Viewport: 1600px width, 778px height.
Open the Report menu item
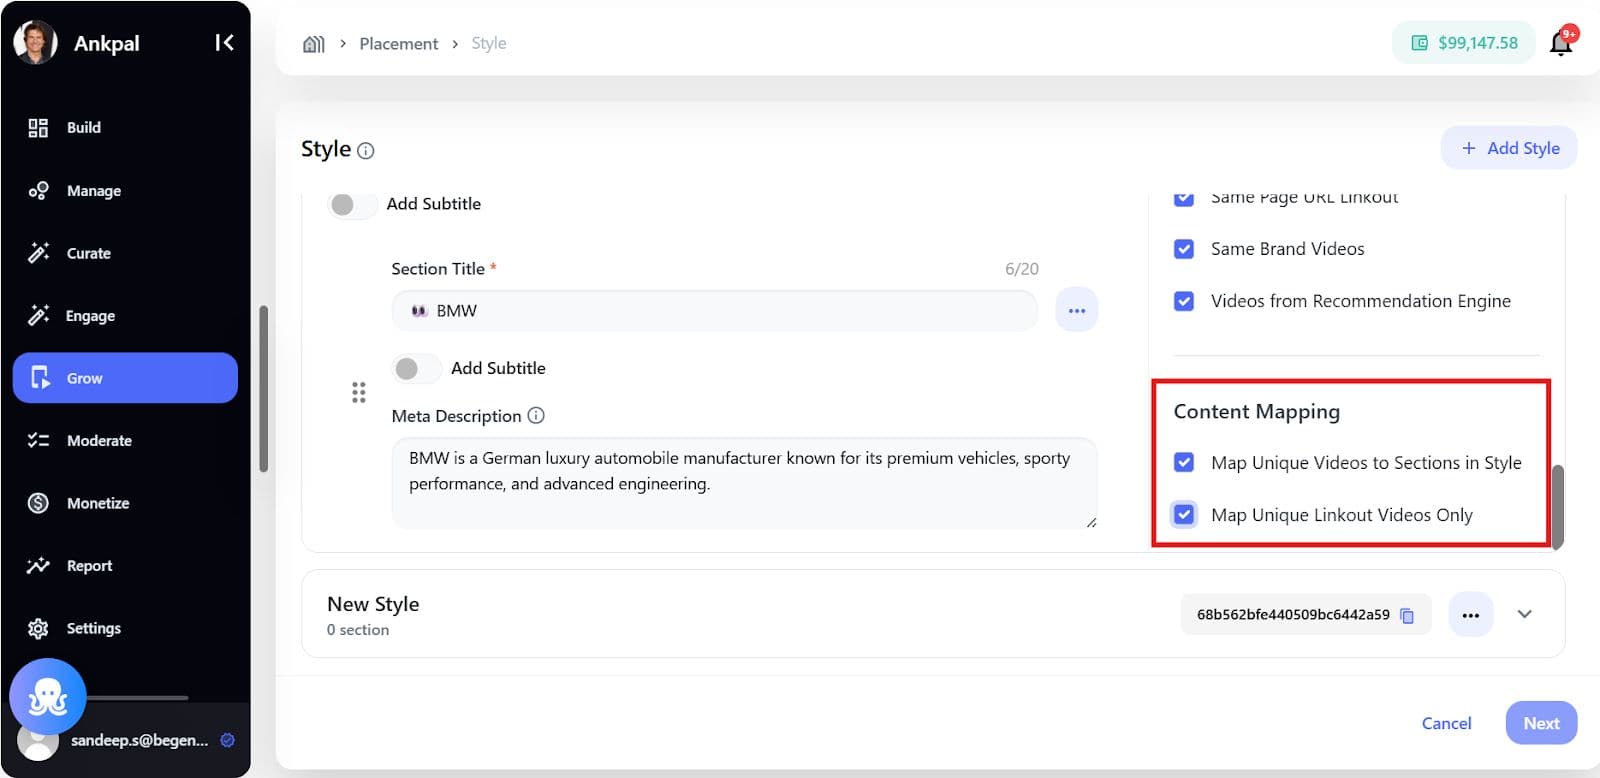pos(89,566)
